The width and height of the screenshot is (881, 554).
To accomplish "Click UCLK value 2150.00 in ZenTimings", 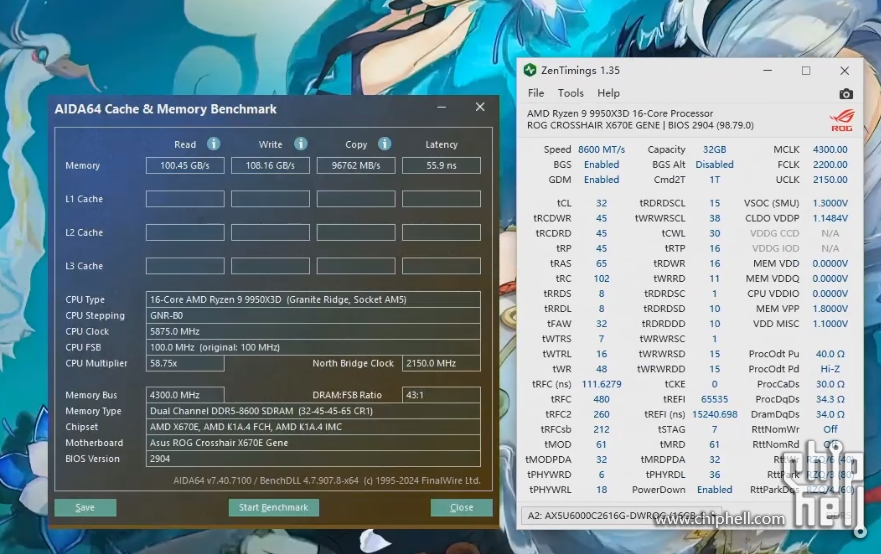I will [830, 180].
